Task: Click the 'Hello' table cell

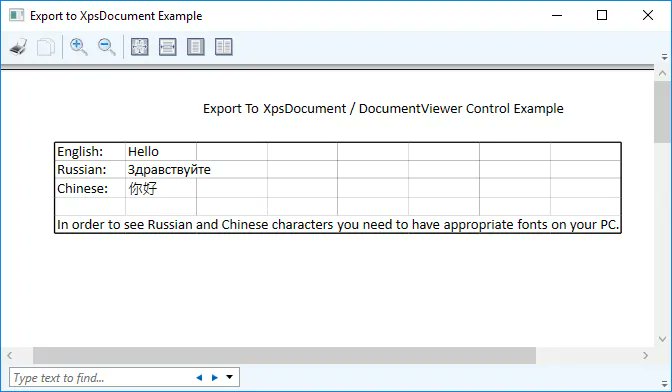Action: tap(161, 152)
